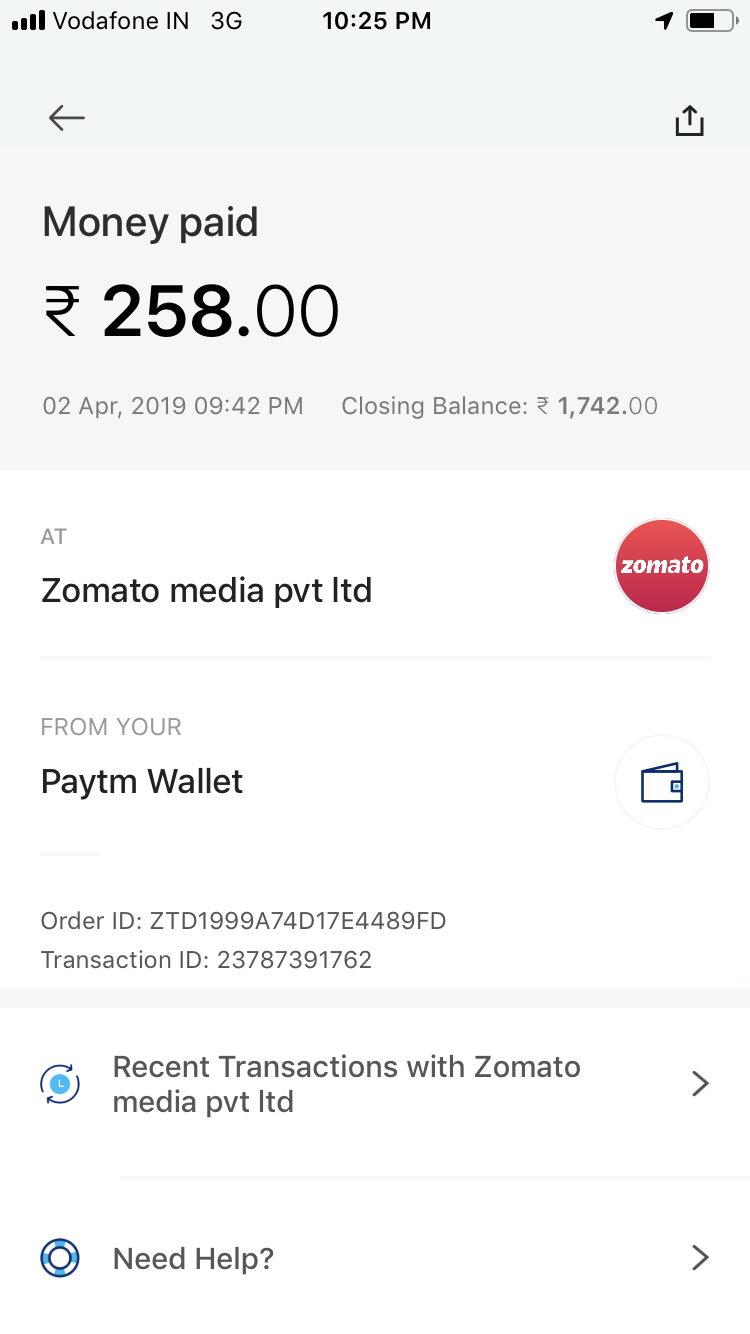Tap the battery icon in status bar

[711, 21]
